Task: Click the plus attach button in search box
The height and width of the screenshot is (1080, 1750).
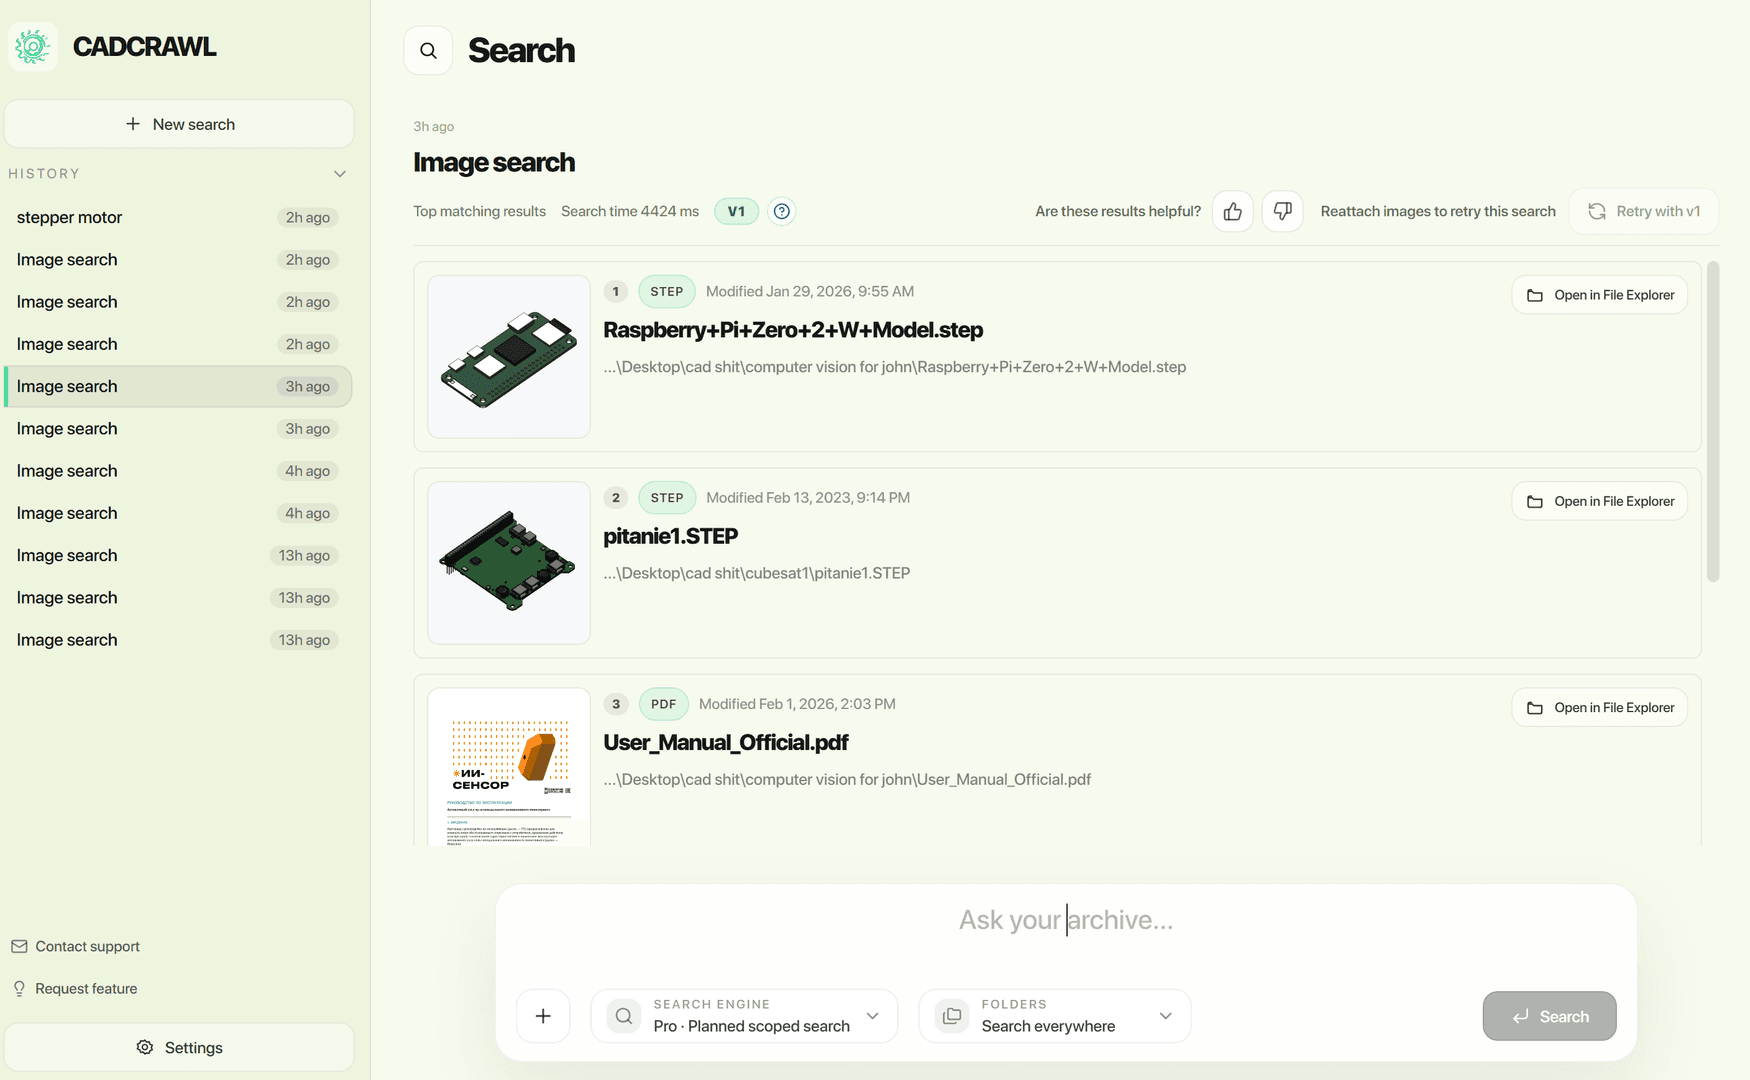Action: 543,1016
